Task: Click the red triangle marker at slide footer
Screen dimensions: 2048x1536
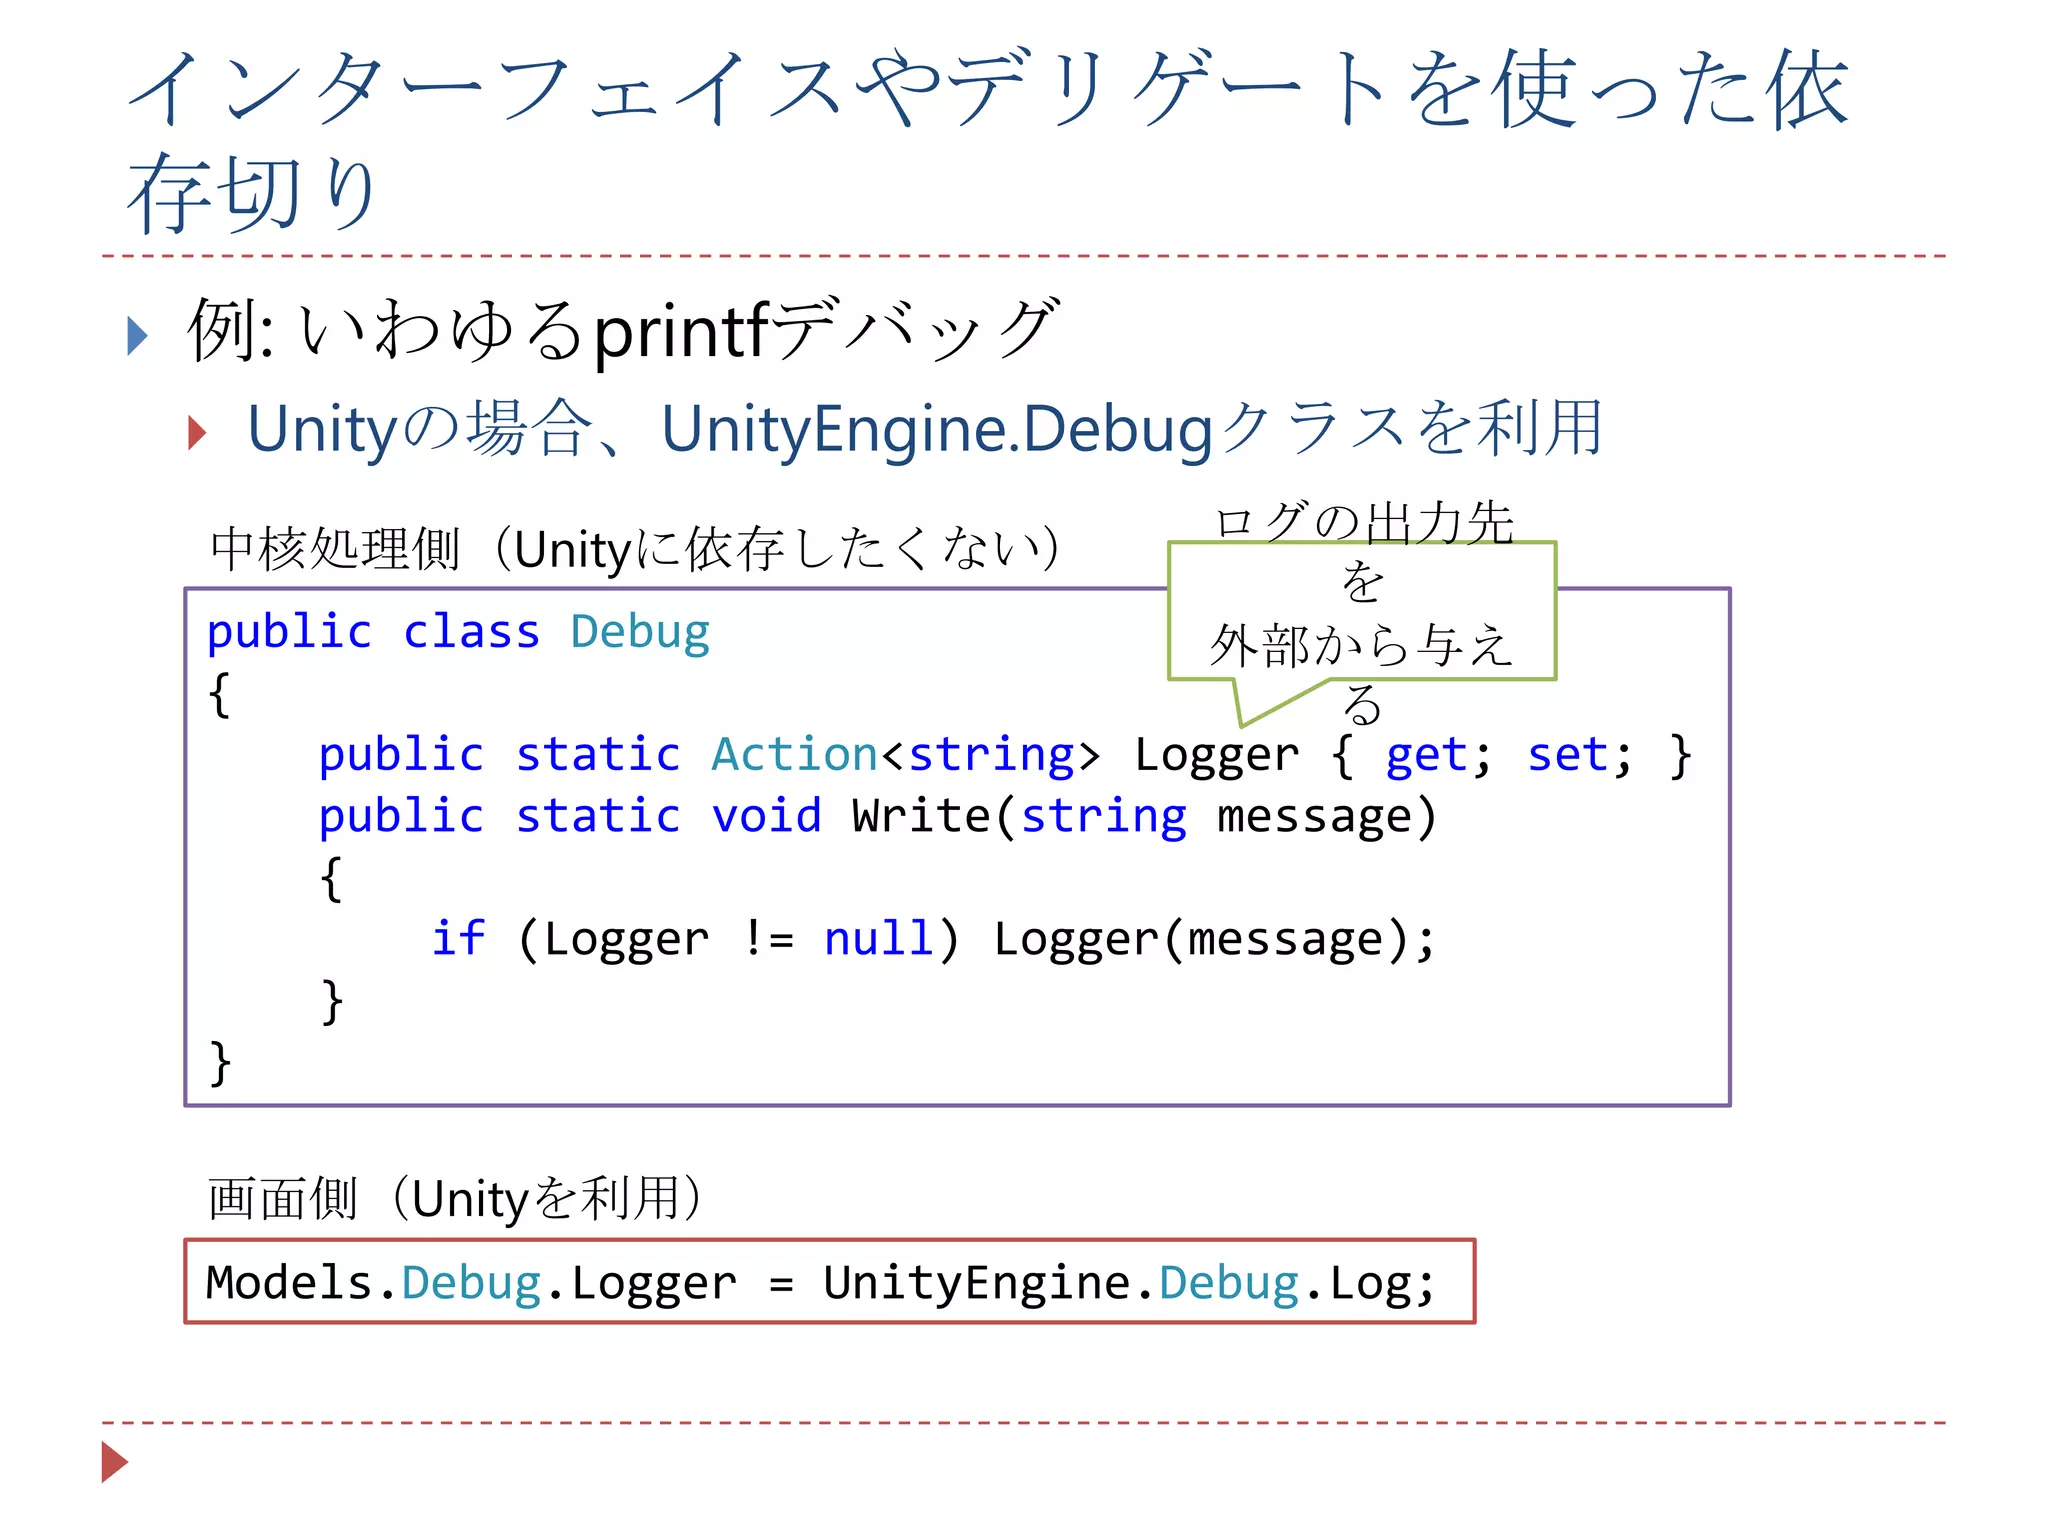Action: click(x=115, y=1462)
